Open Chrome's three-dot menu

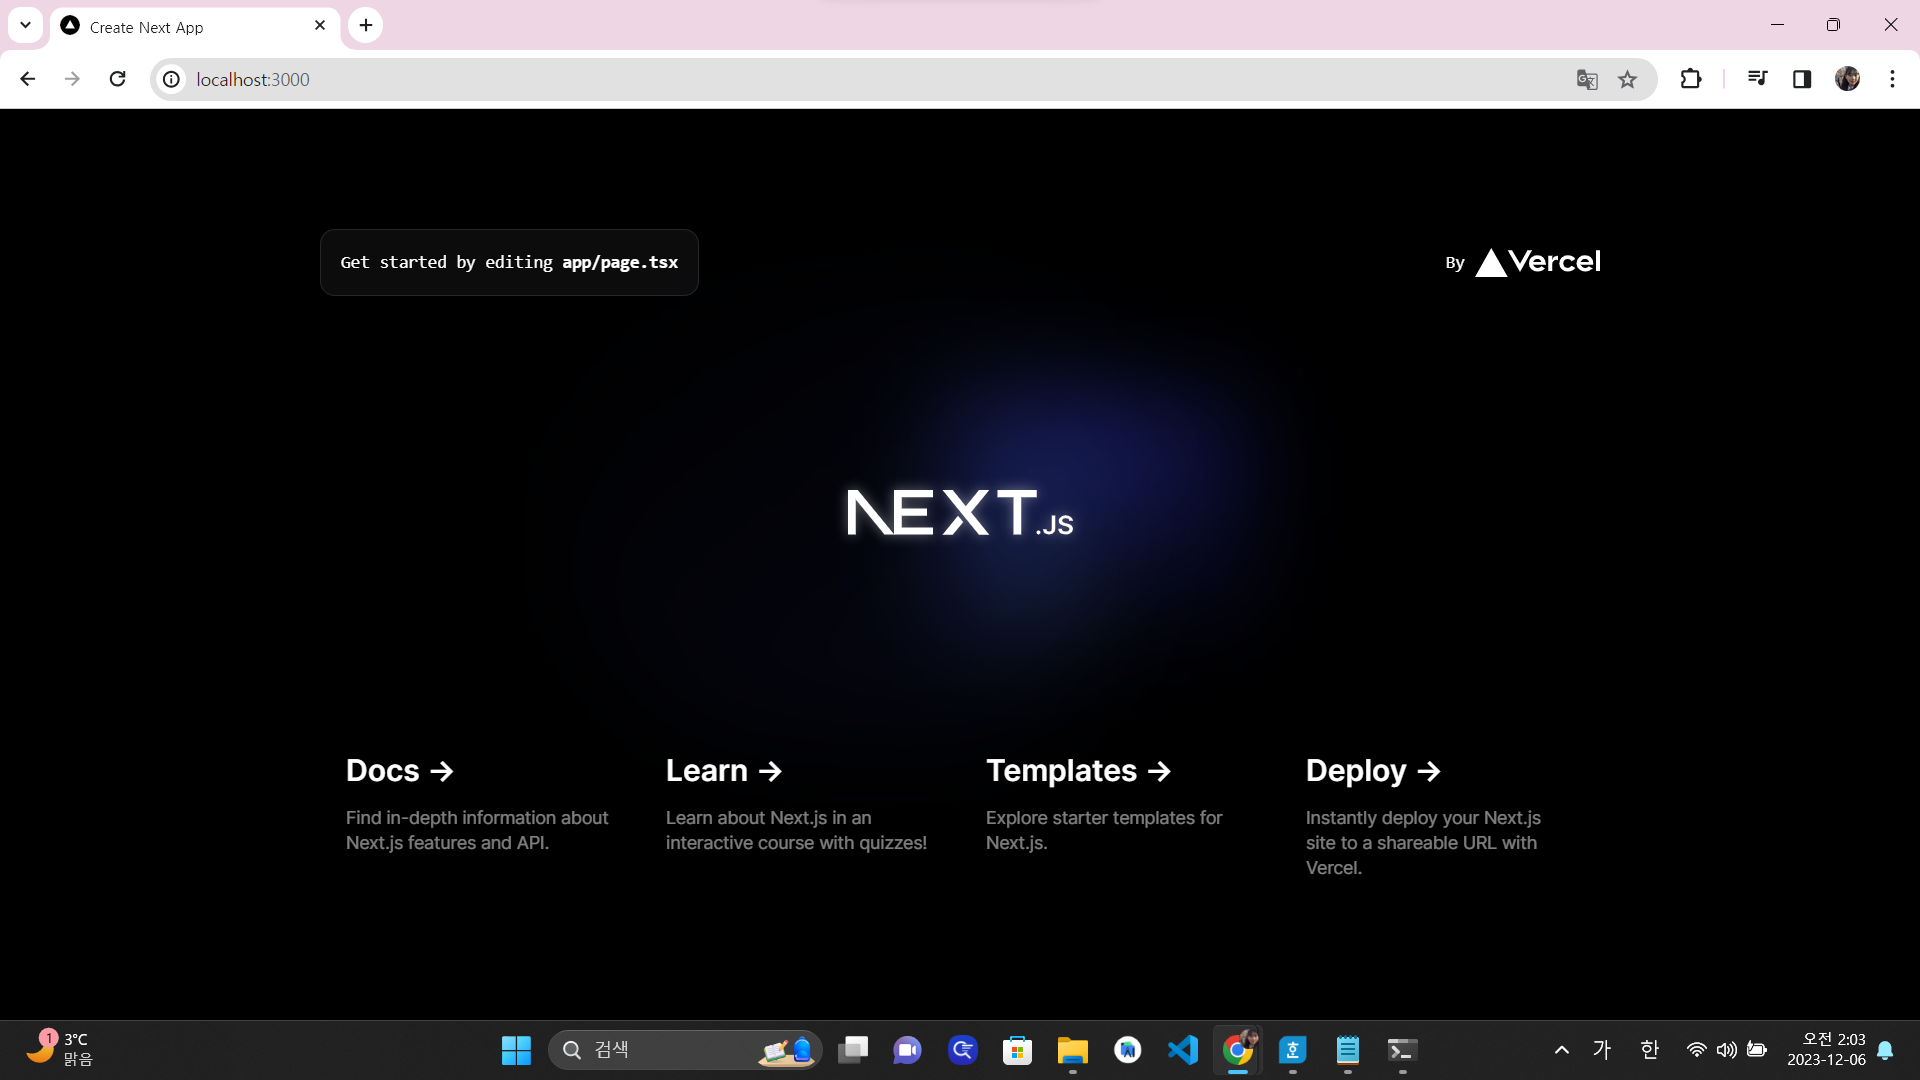(x=1892, y=79)
